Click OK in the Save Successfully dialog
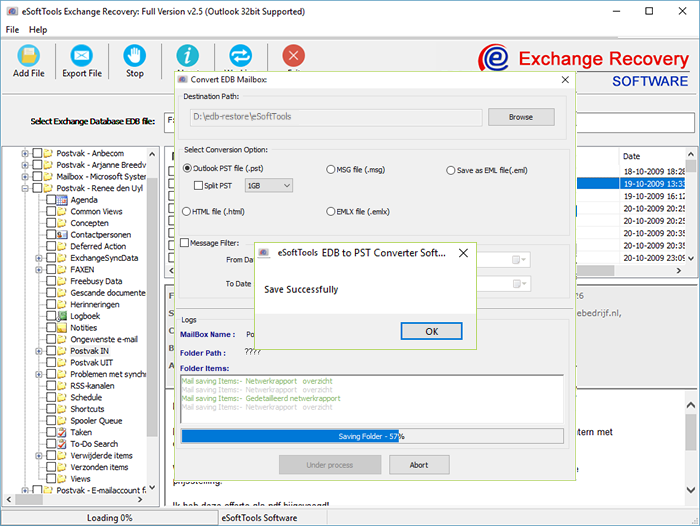The width and height of the screenshot is (700, 526). (x=431, y=331)
